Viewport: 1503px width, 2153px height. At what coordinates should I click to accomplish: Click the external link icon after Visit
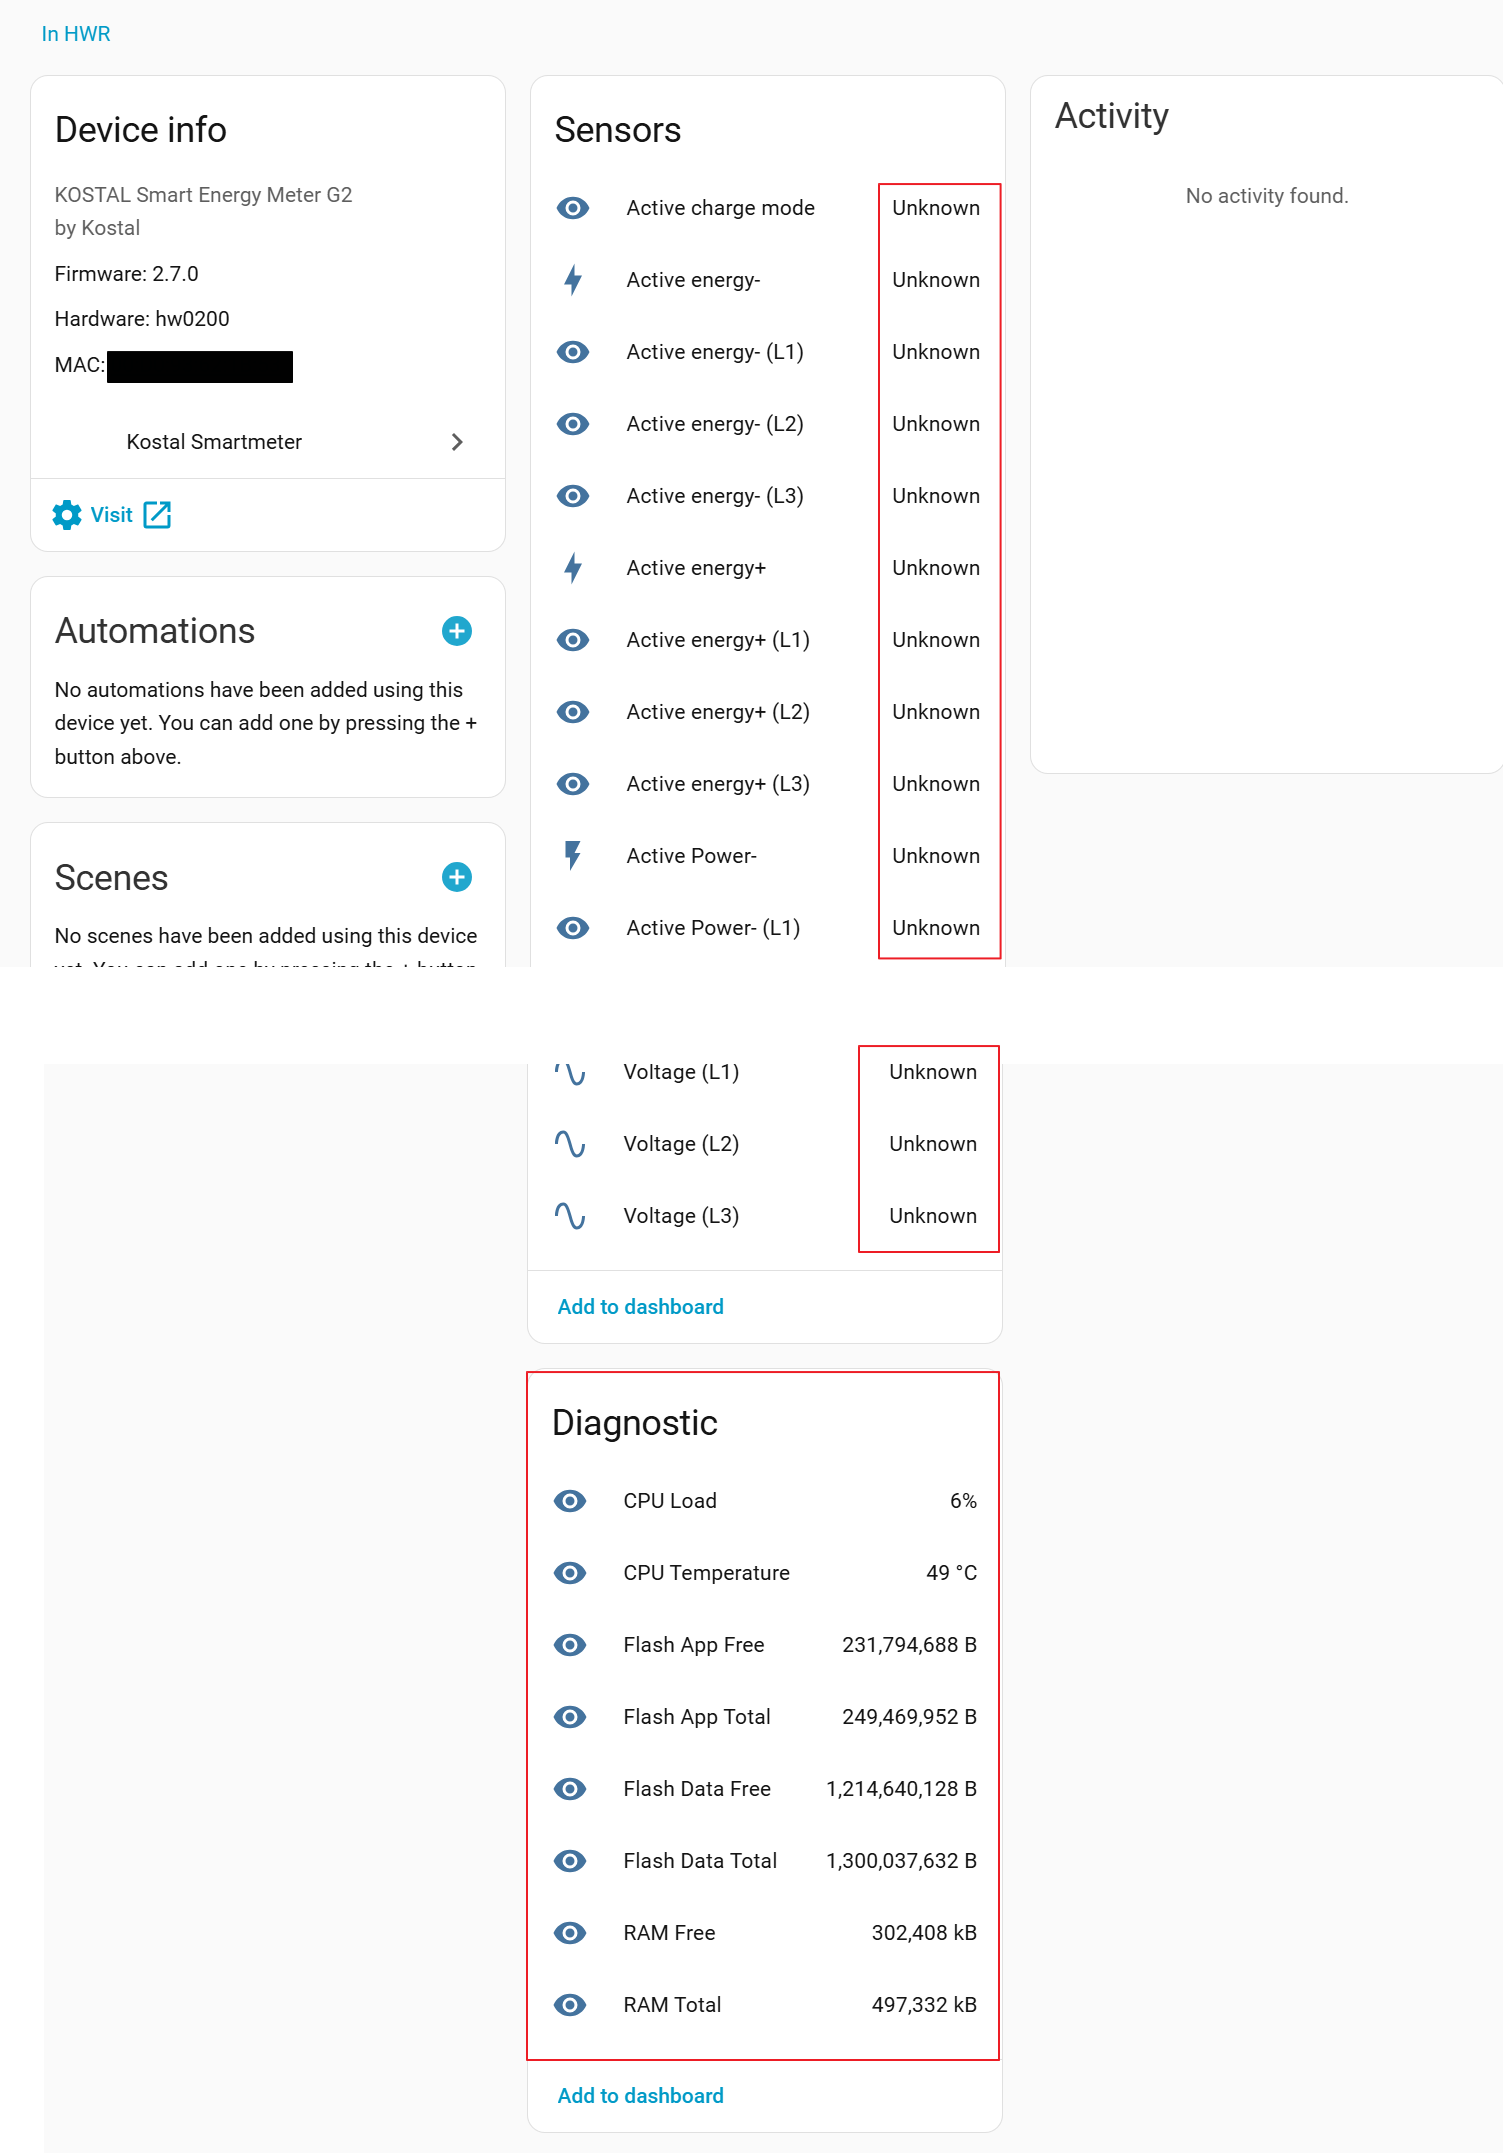tap(157, 515)
